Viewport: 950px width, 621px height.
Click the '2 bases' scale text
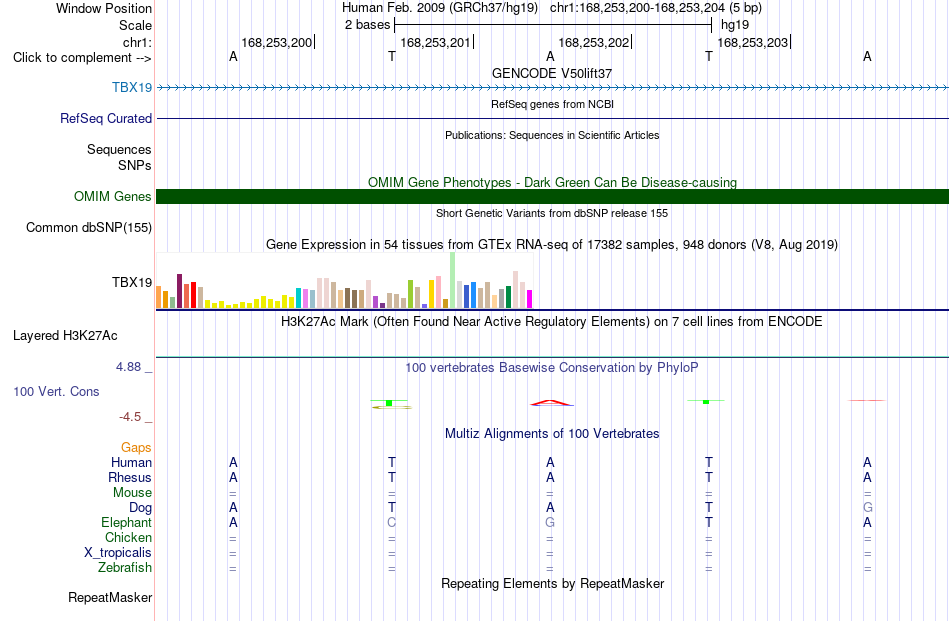pos(368,25)
